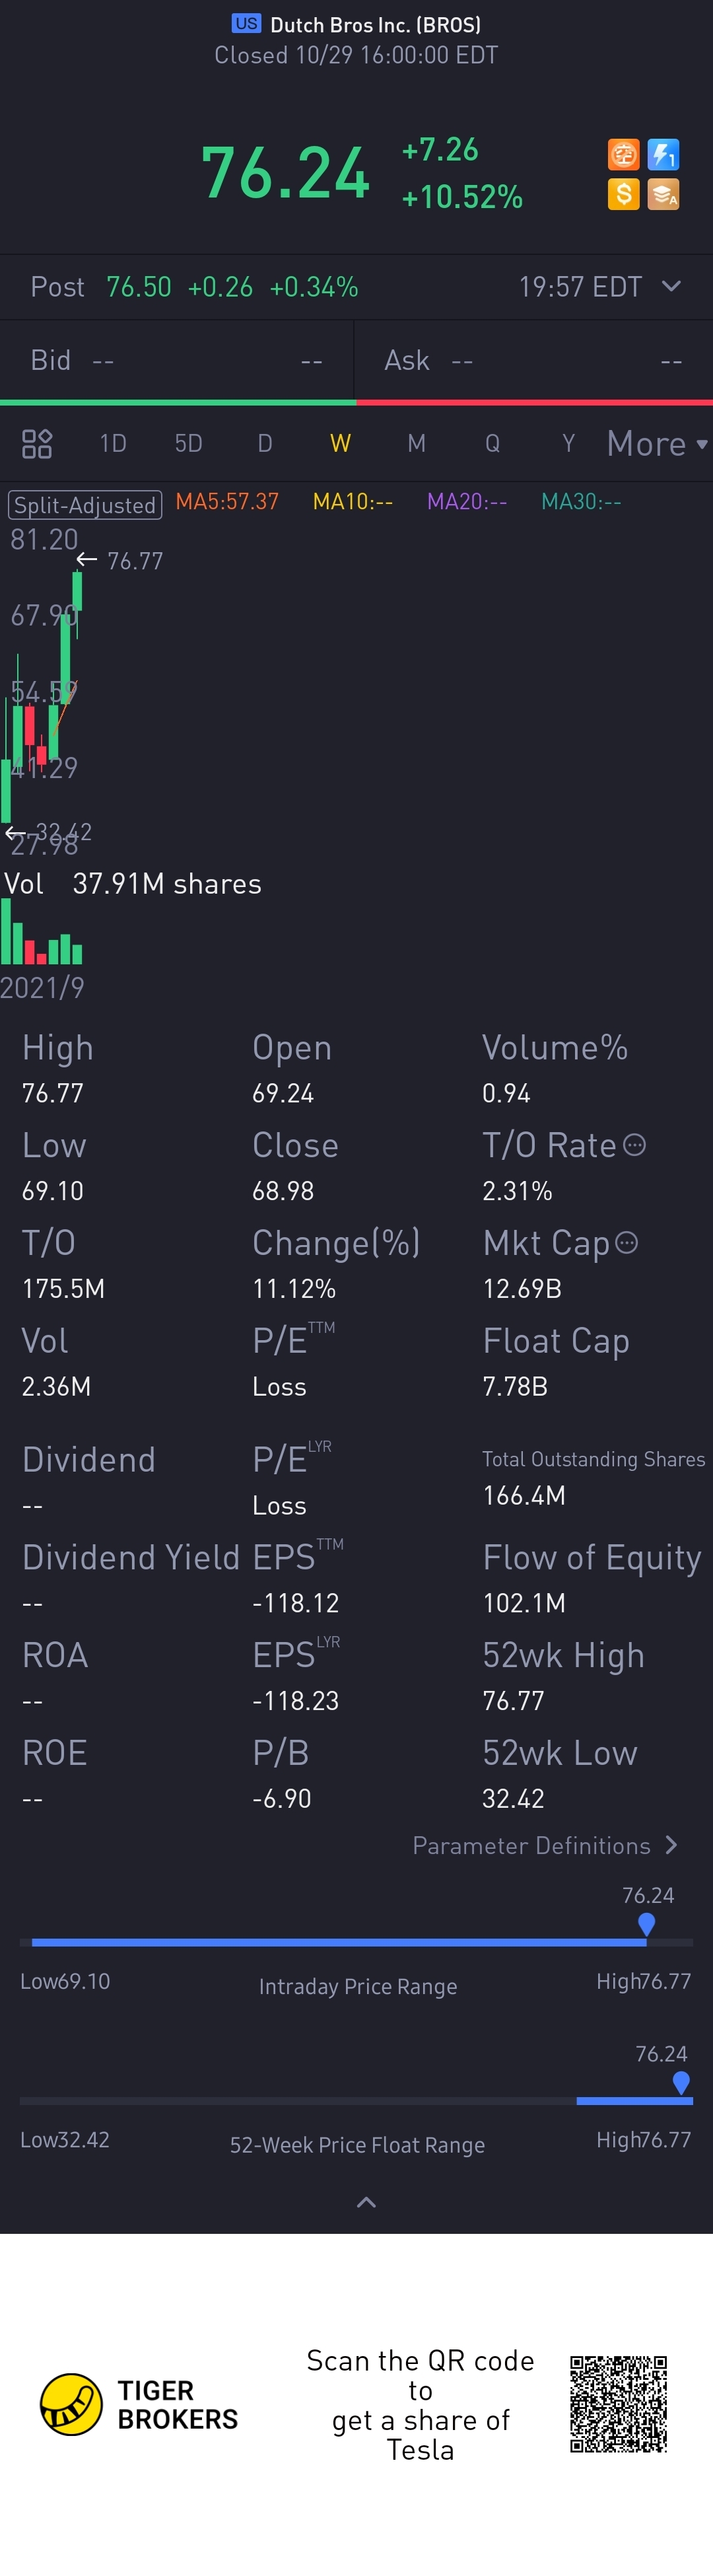The width and height of the screenshot is (713, 2576).
Task: Collapse the stock details panel
Action: (366, 2202)
